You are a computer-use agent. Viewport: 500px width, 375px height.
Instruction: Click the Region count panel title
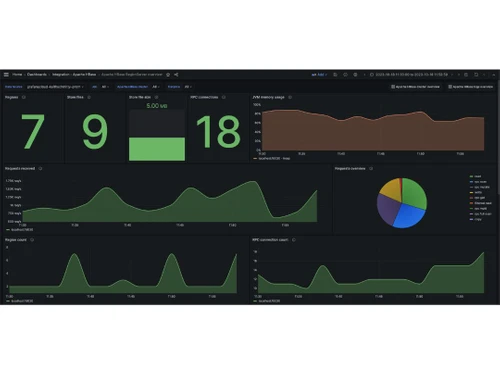[x=16, y=240]
